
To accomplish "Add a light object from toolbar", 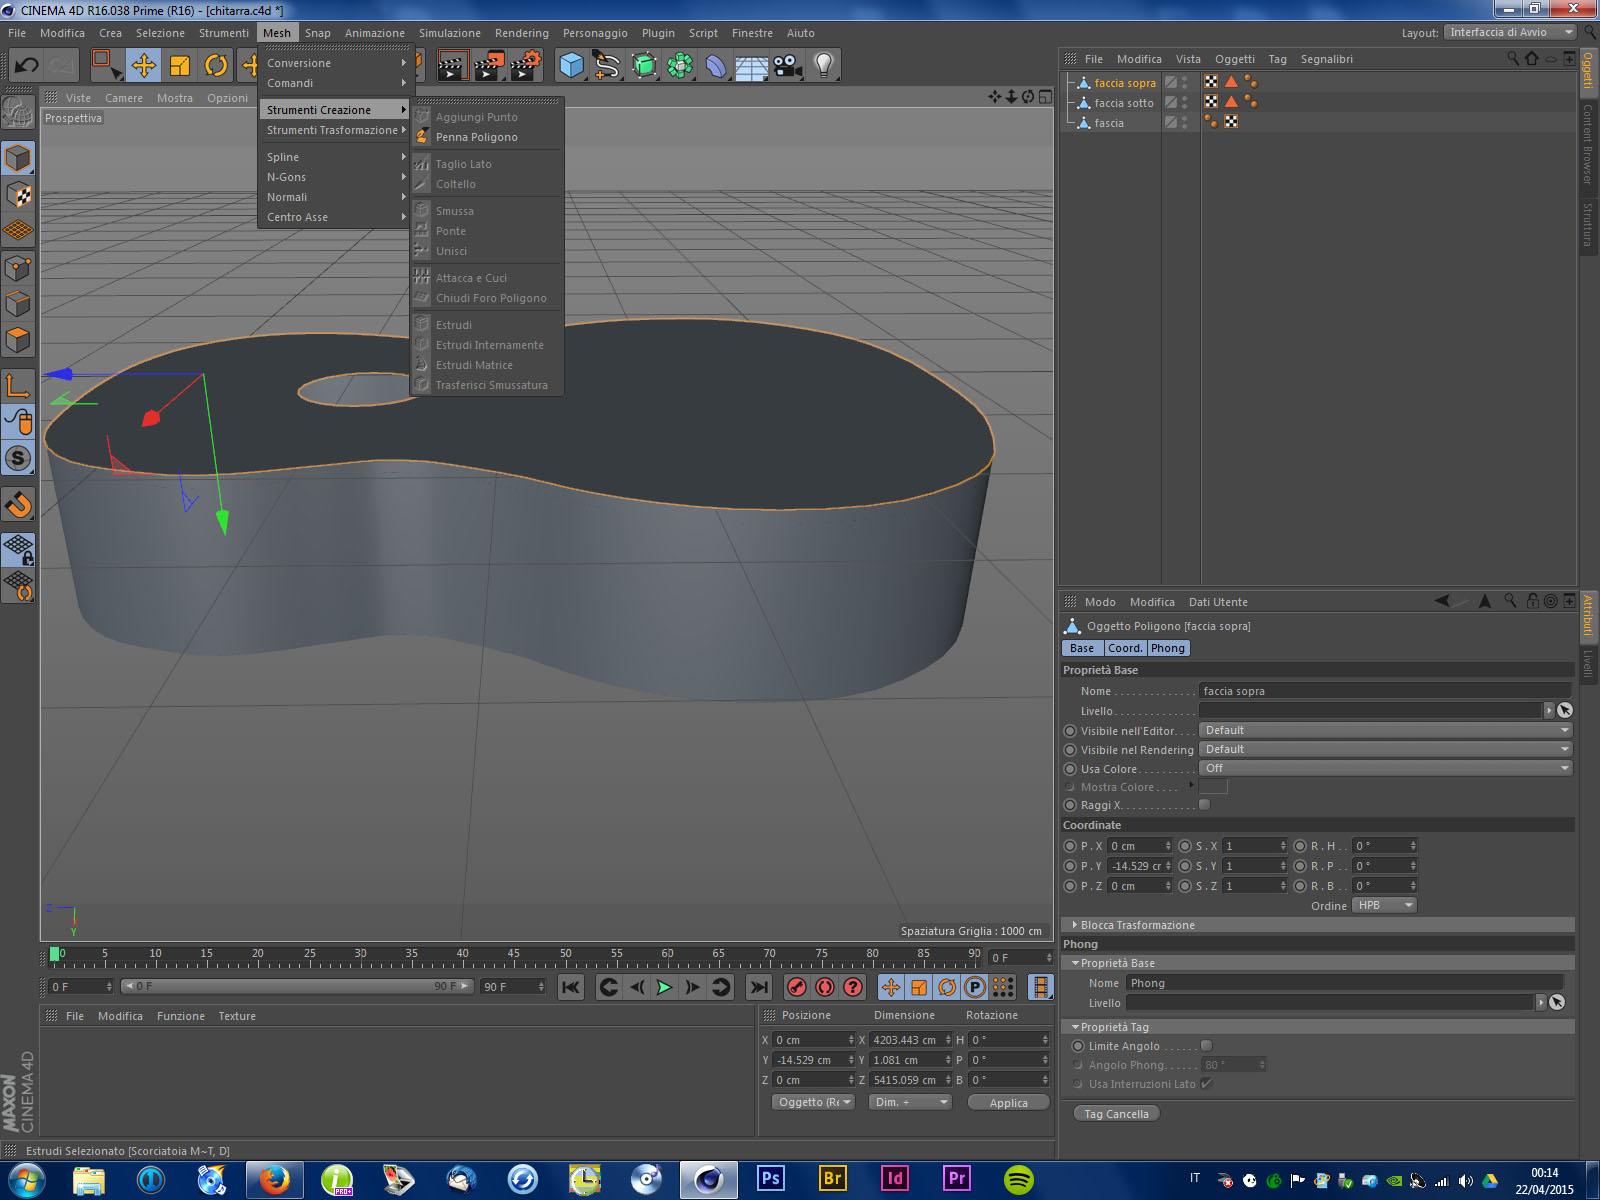I will point(823,66).
